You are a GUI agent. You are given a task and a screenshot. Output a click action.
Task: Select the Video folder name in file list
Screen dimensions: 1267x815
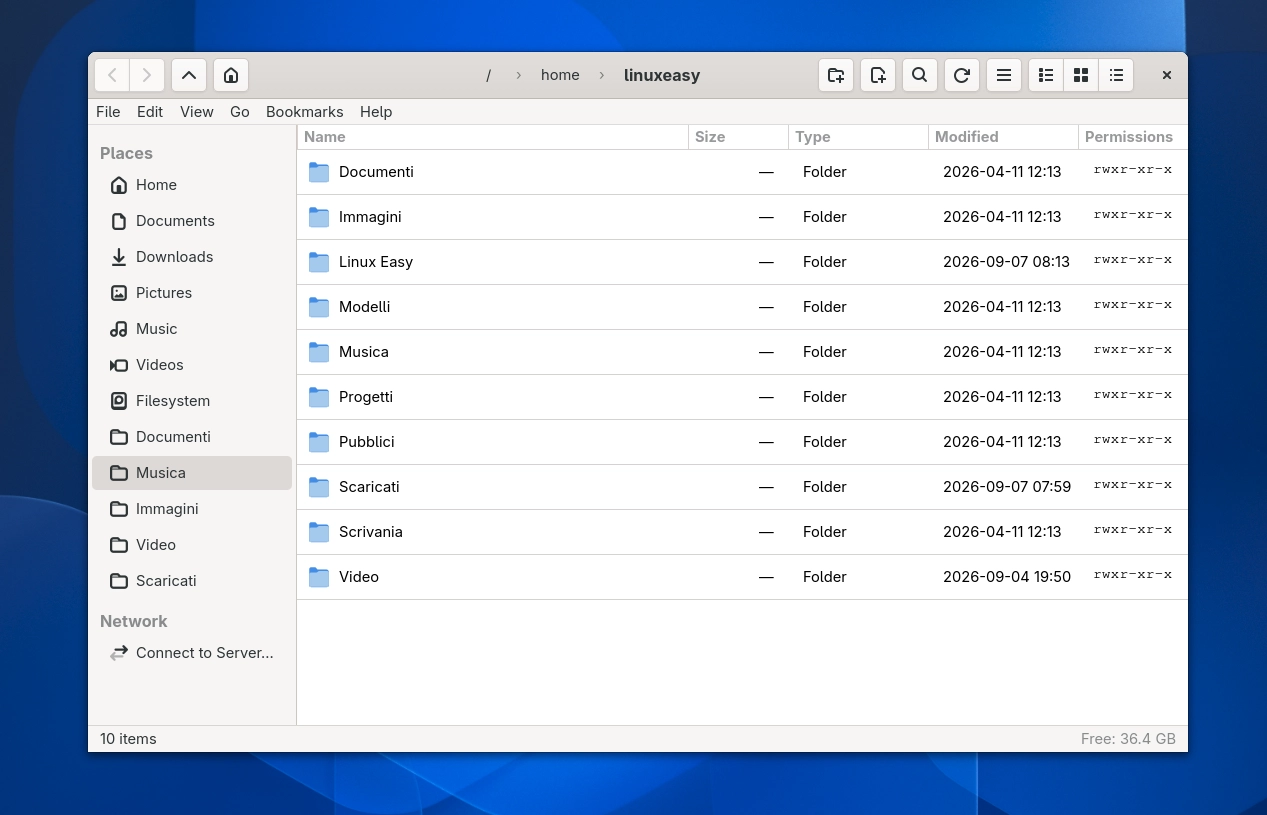(x=359, y=577)
